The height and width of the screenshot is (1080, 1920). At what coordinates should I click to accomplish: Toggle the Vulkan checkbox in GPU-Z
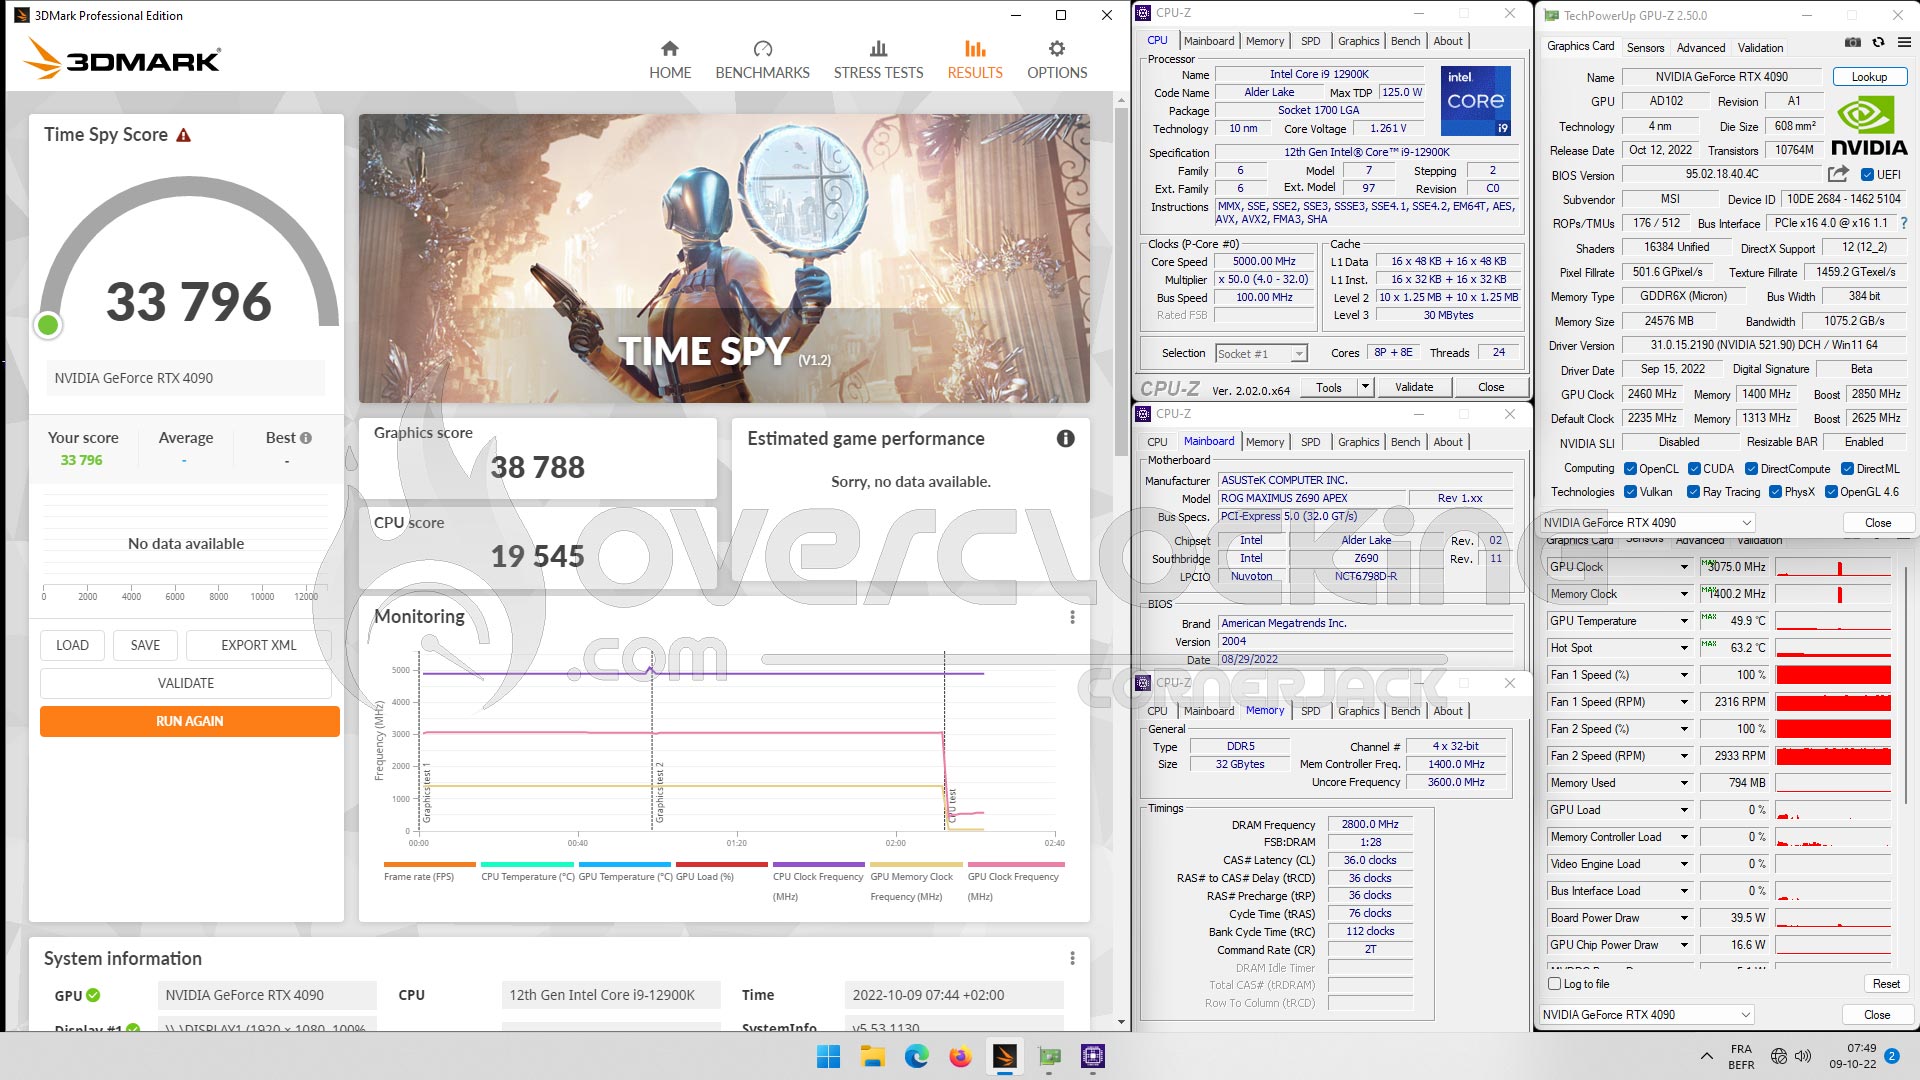tap(1630, 492)
